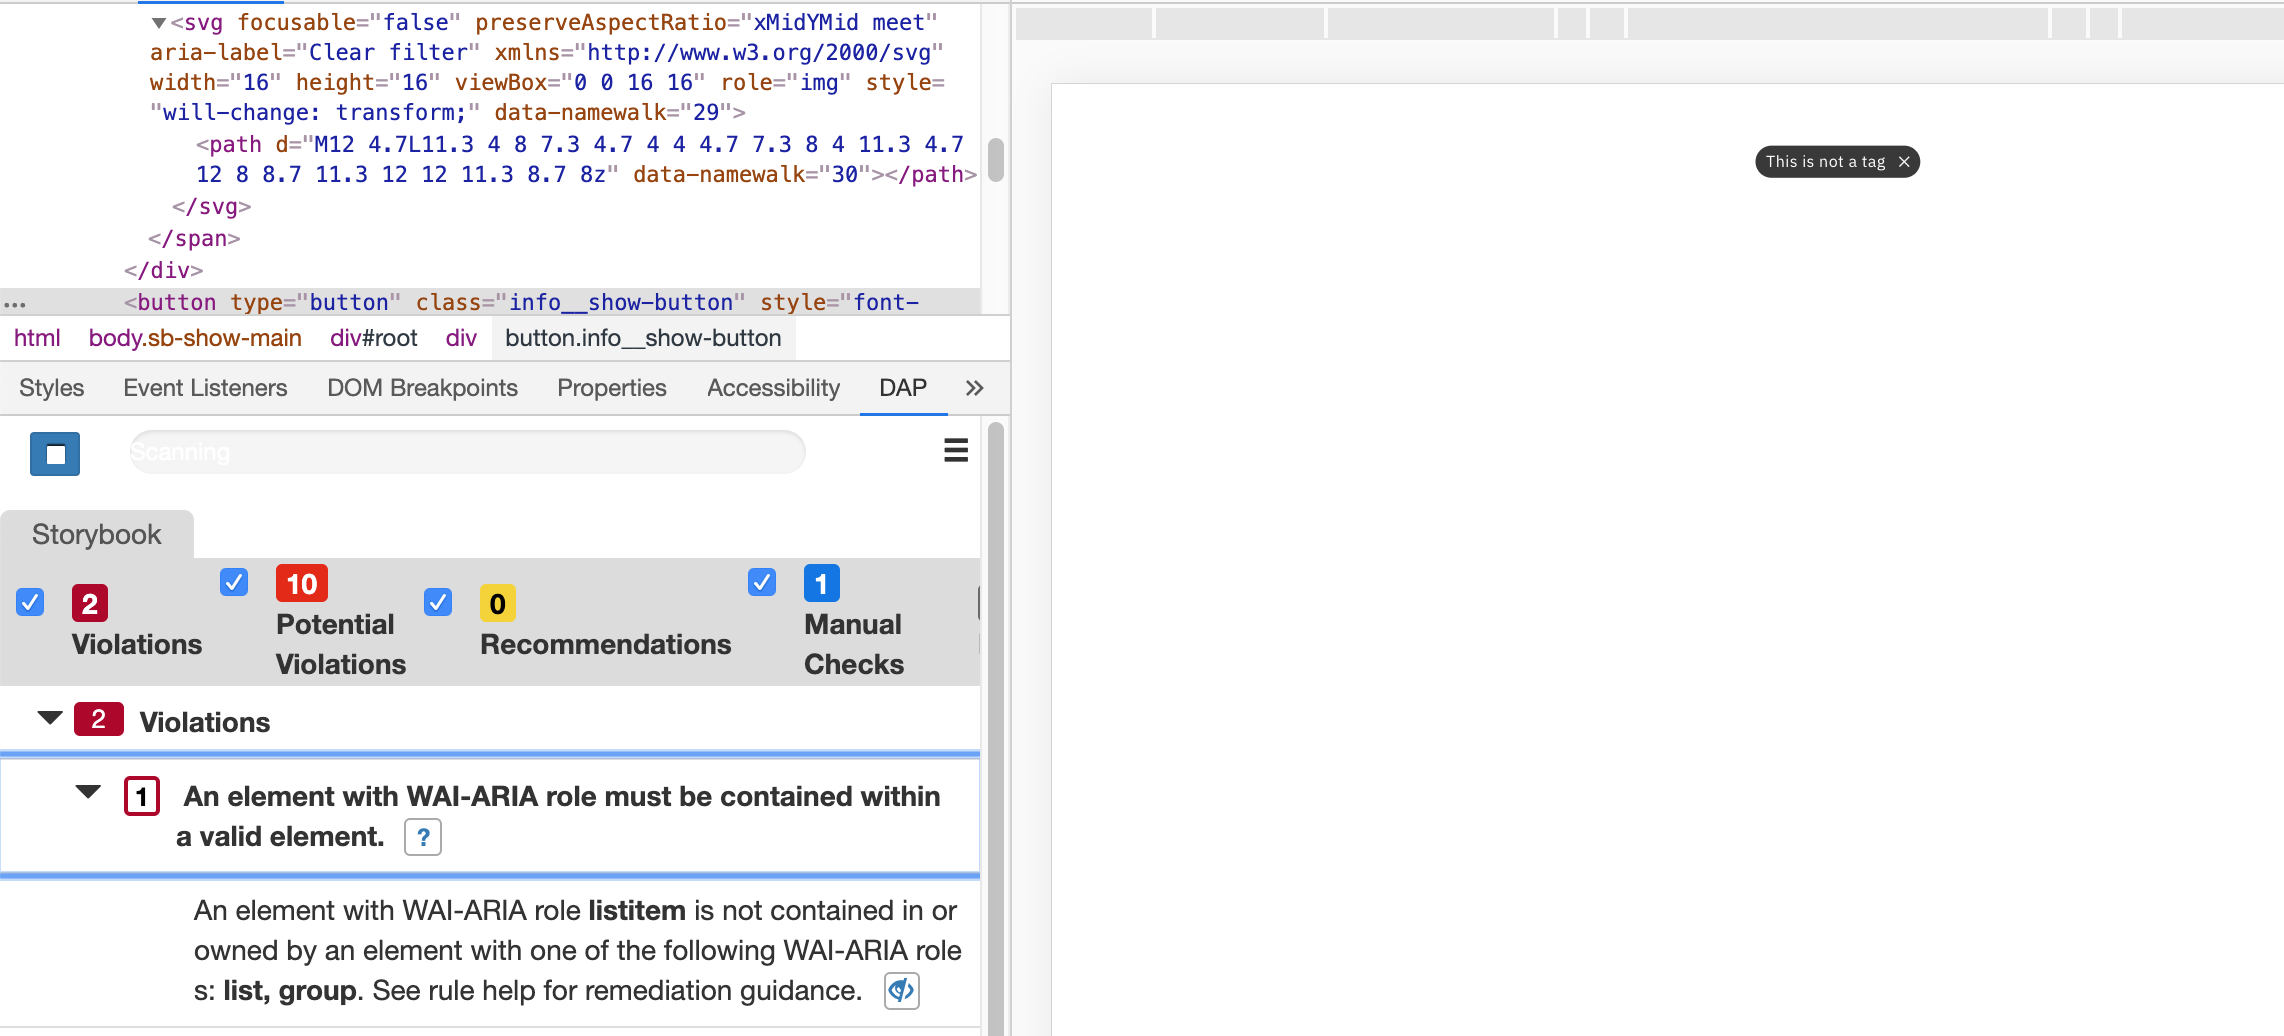Click the question mark help icon on the WAI-ARIA violation
Viewport: 2284px width, 1036px height.
pyautogui.click(x=422, y=837)
